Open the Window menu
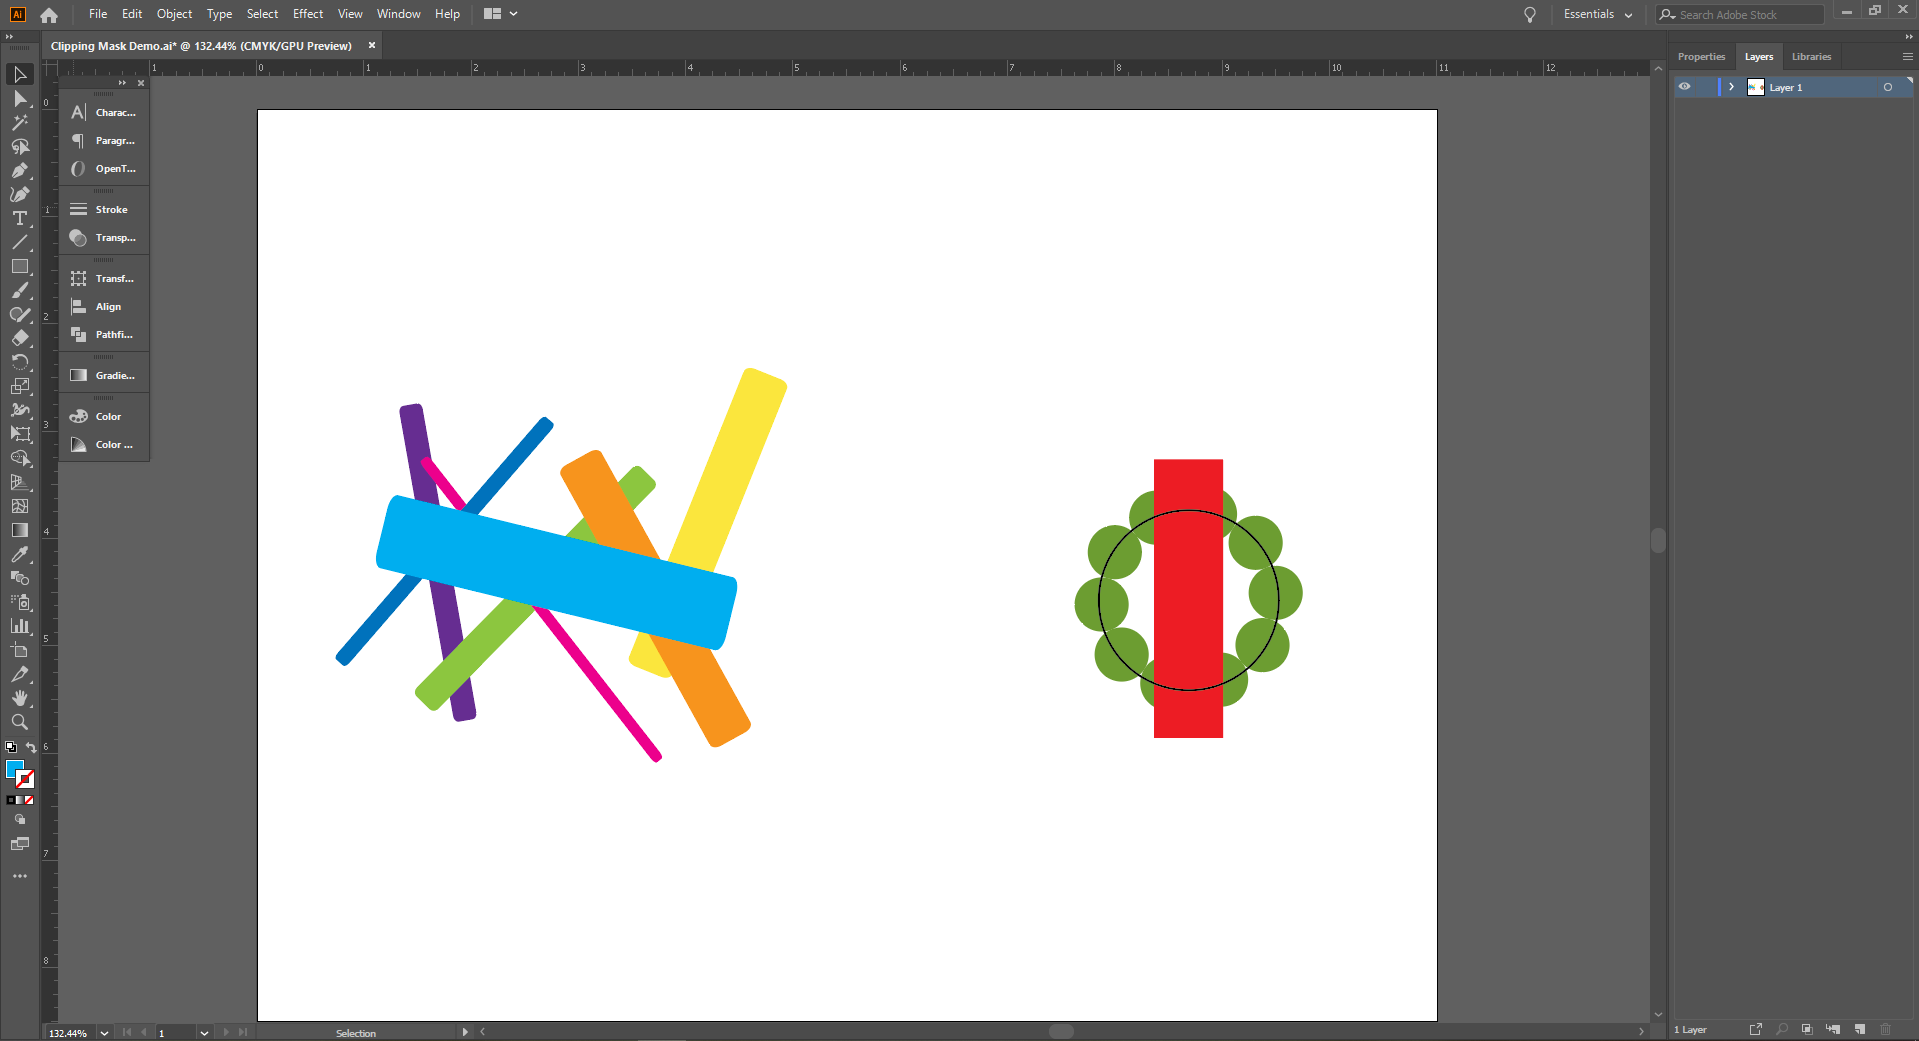The height and width of the screenshot is (1041, 1919). click(399, 14)
